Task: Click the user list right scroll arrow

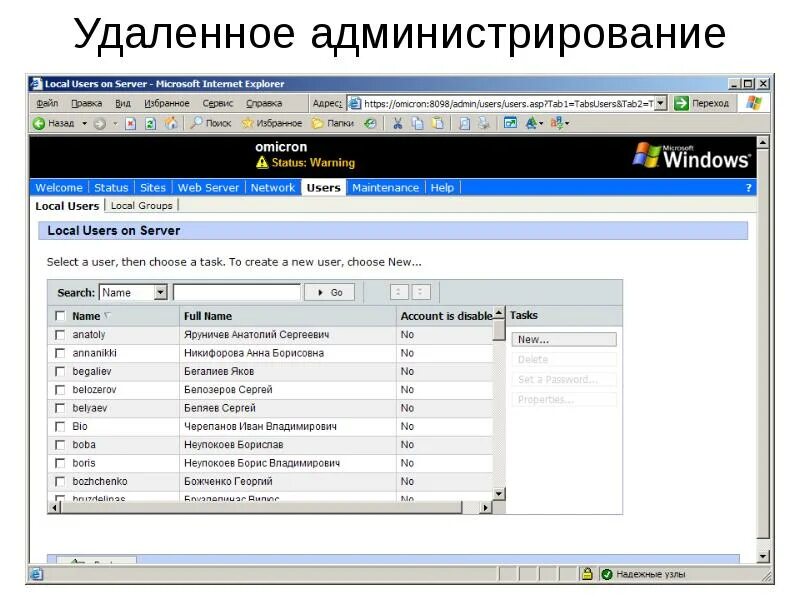Action: (486, 507)
